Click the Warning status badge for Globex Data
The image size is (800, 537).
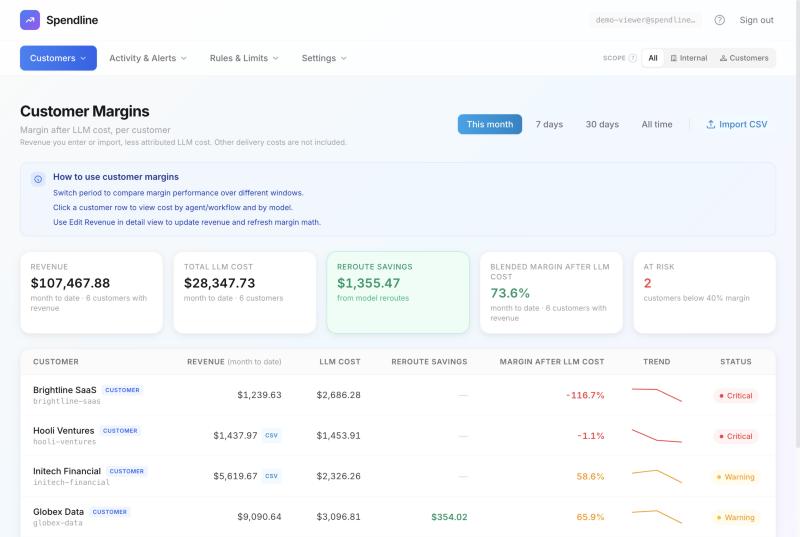736,517
